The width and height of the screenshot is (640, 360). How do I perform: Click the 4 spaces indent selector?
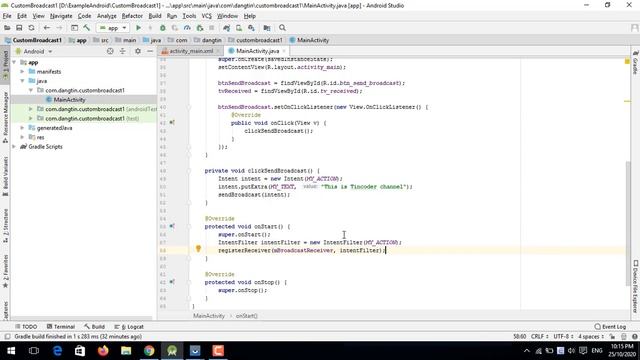click(591, 336)
